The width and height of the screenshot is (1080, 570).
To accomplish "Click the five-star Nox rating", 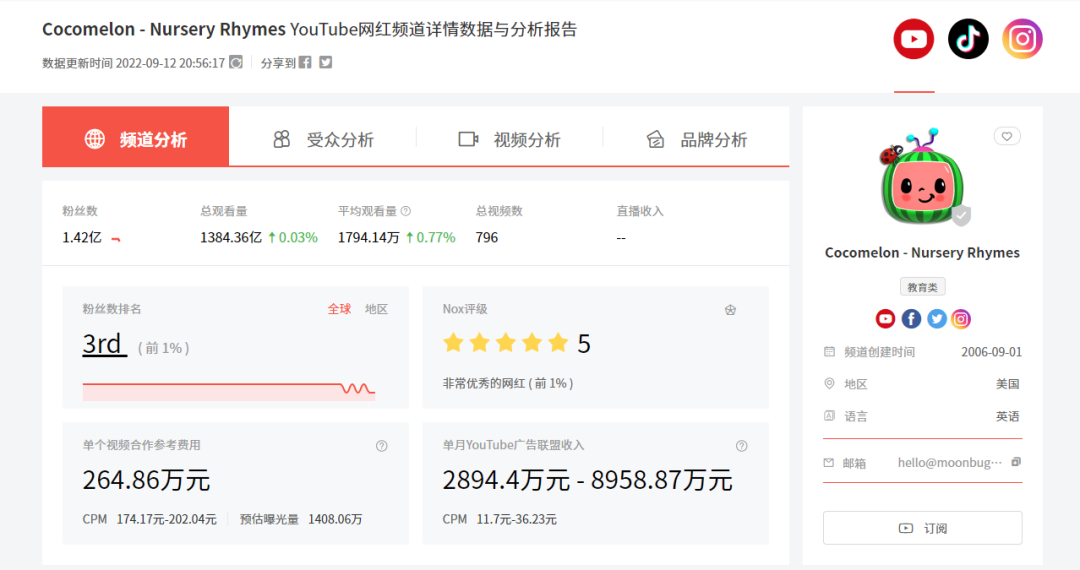I will coord(506,342).
